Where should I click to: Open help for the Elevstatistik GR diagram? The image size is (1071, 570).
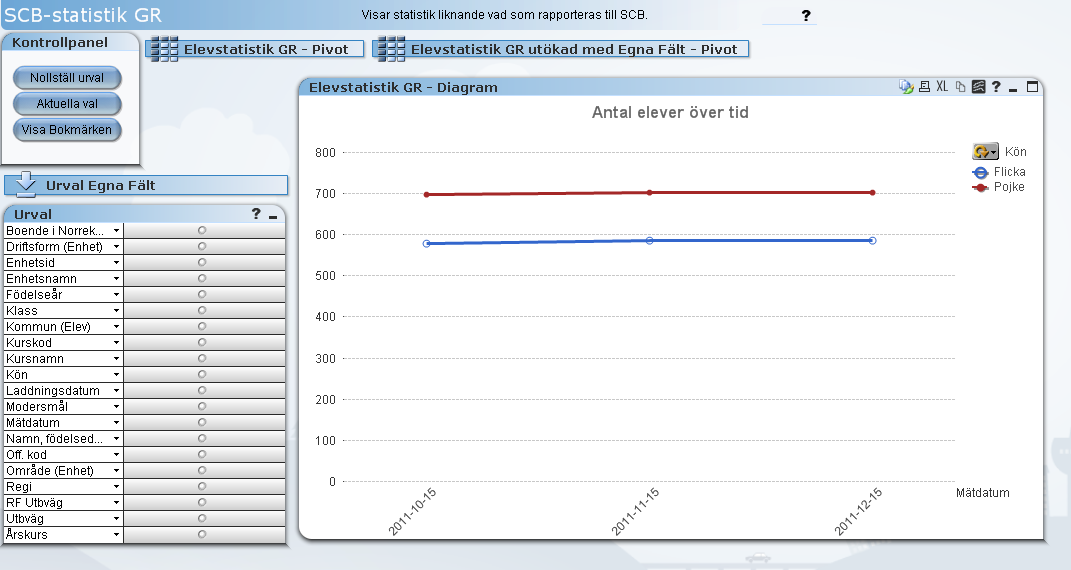tap(996, 87)
